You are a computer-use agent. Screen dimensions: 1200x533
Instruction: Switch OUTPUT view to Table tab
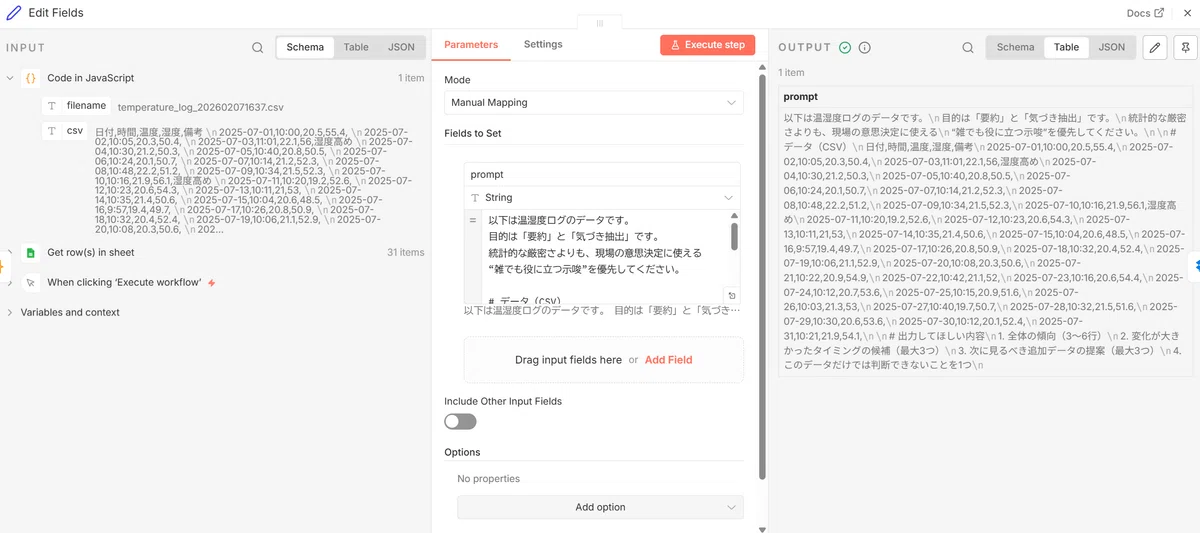pos(1067,47)
